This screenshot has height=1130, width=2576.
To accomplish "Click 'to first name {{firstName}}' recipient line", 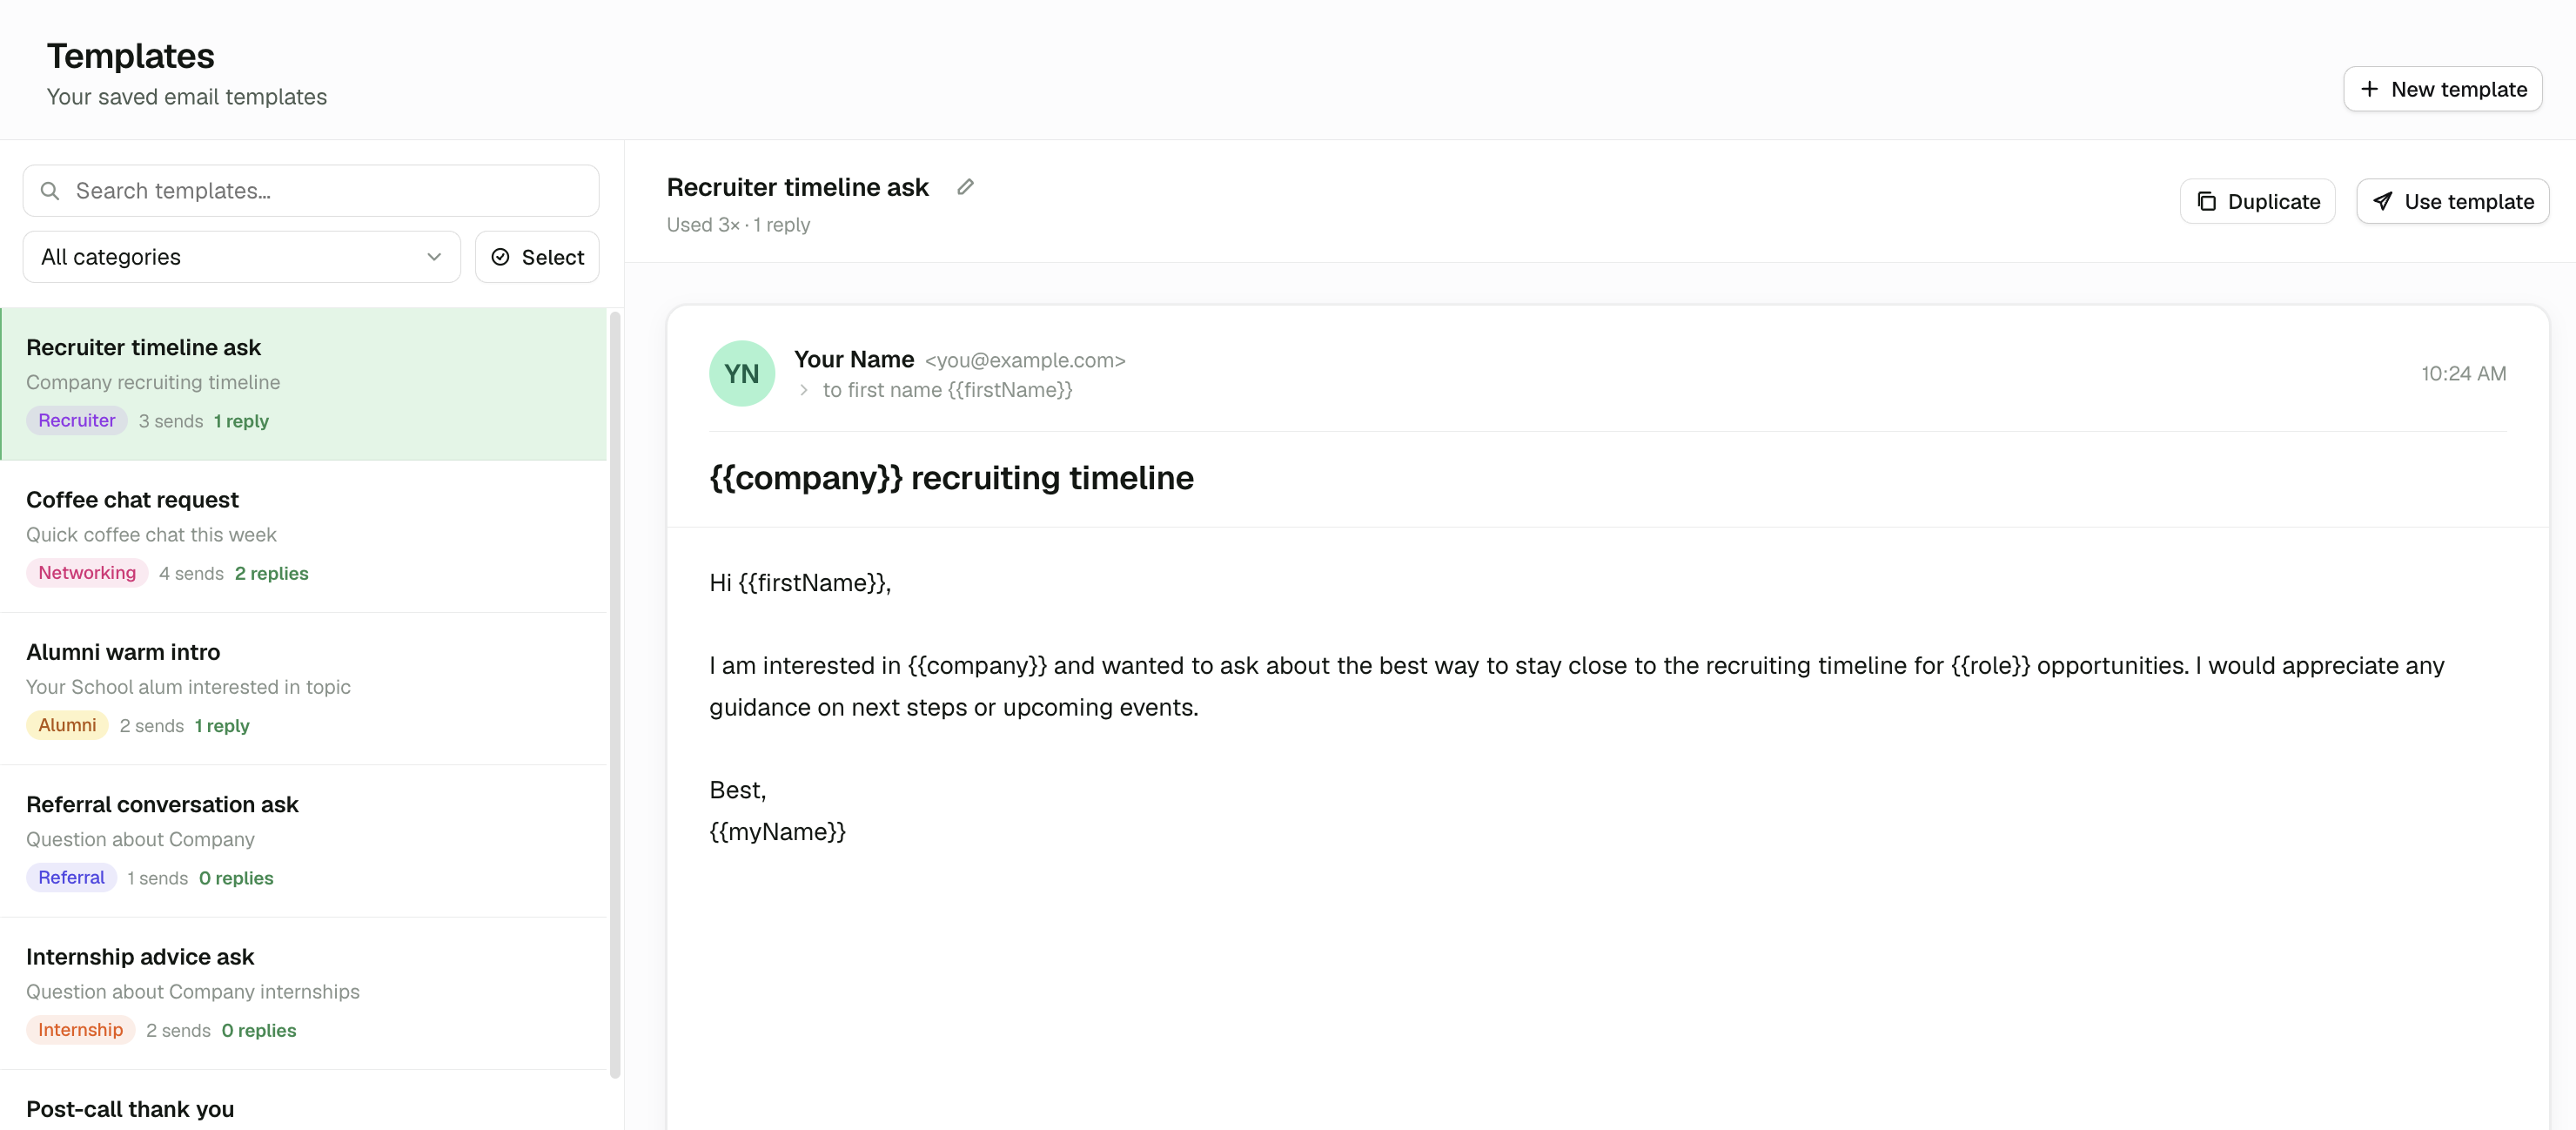I will click(947, 390).
